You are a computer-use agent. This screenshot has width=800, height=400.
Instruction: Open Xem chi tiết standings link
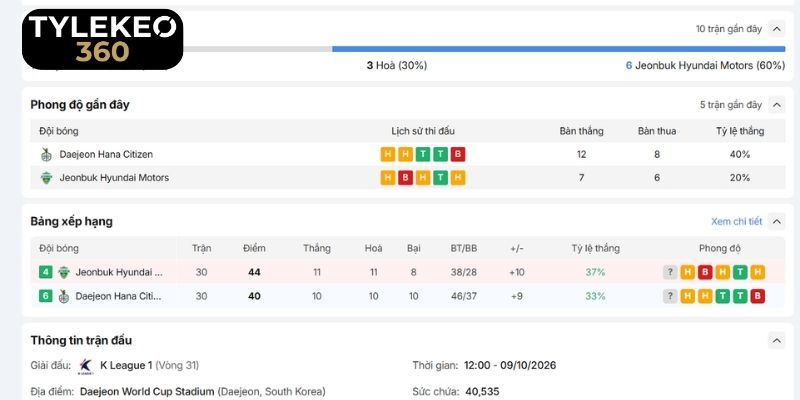pos(737,221)
